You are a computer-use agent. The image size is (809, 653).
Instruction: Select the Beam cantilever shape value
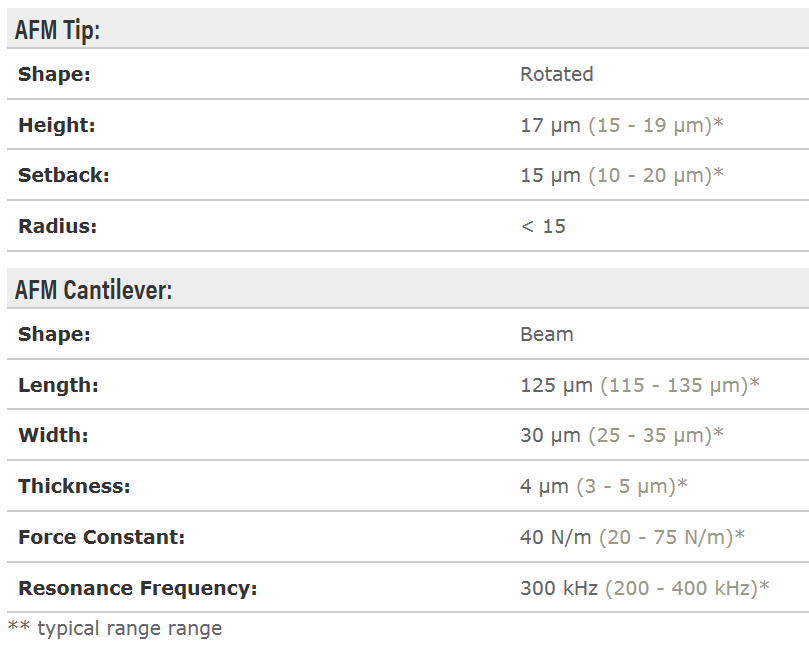547,334
